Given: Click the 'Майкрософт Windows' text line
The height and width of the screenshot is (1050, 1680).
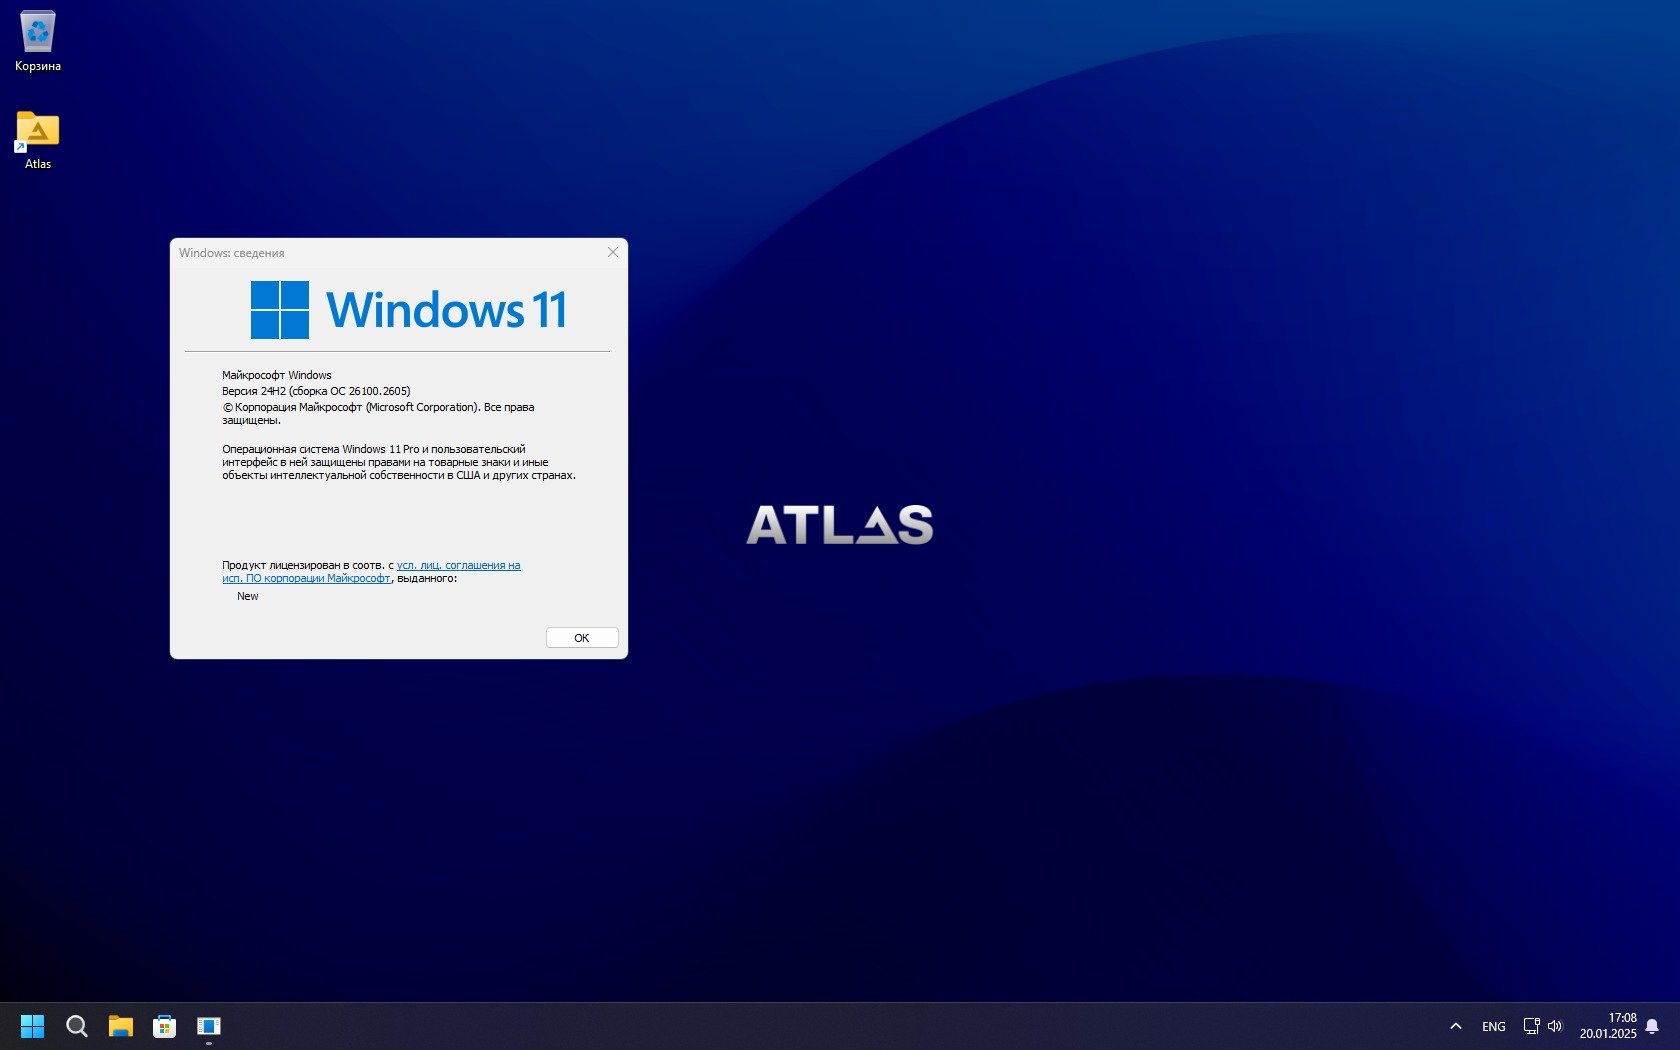Looking at the screenshot, I should 277,375.
